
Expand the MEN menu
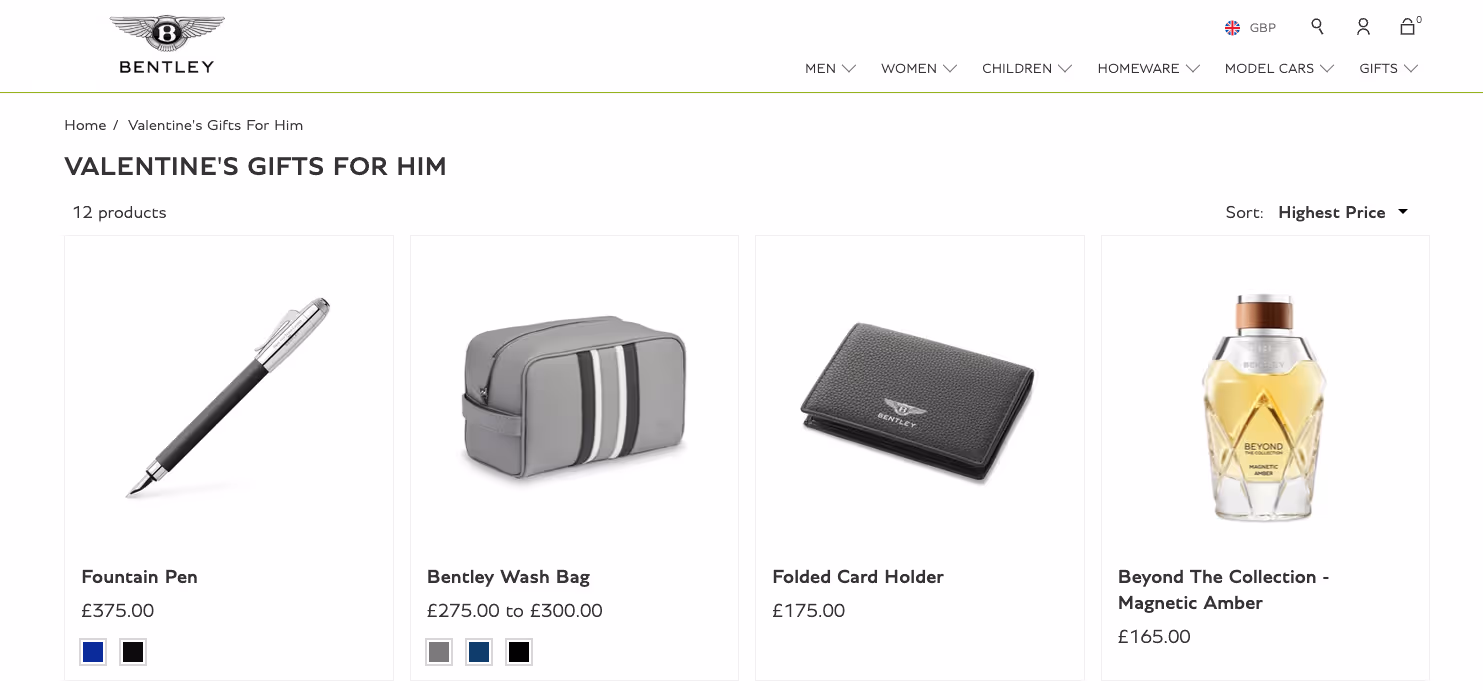(x=830, y=68)
